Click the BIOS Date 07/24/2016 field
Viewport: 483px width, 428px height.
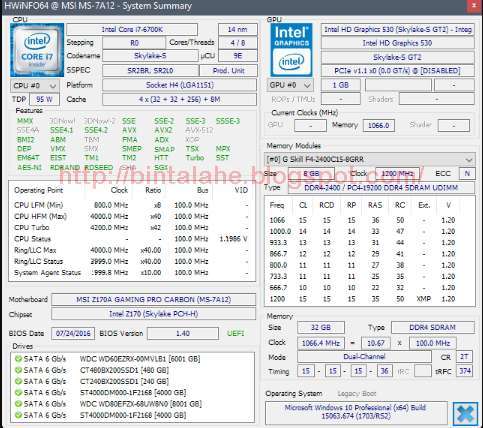click(x=73, y=333)
